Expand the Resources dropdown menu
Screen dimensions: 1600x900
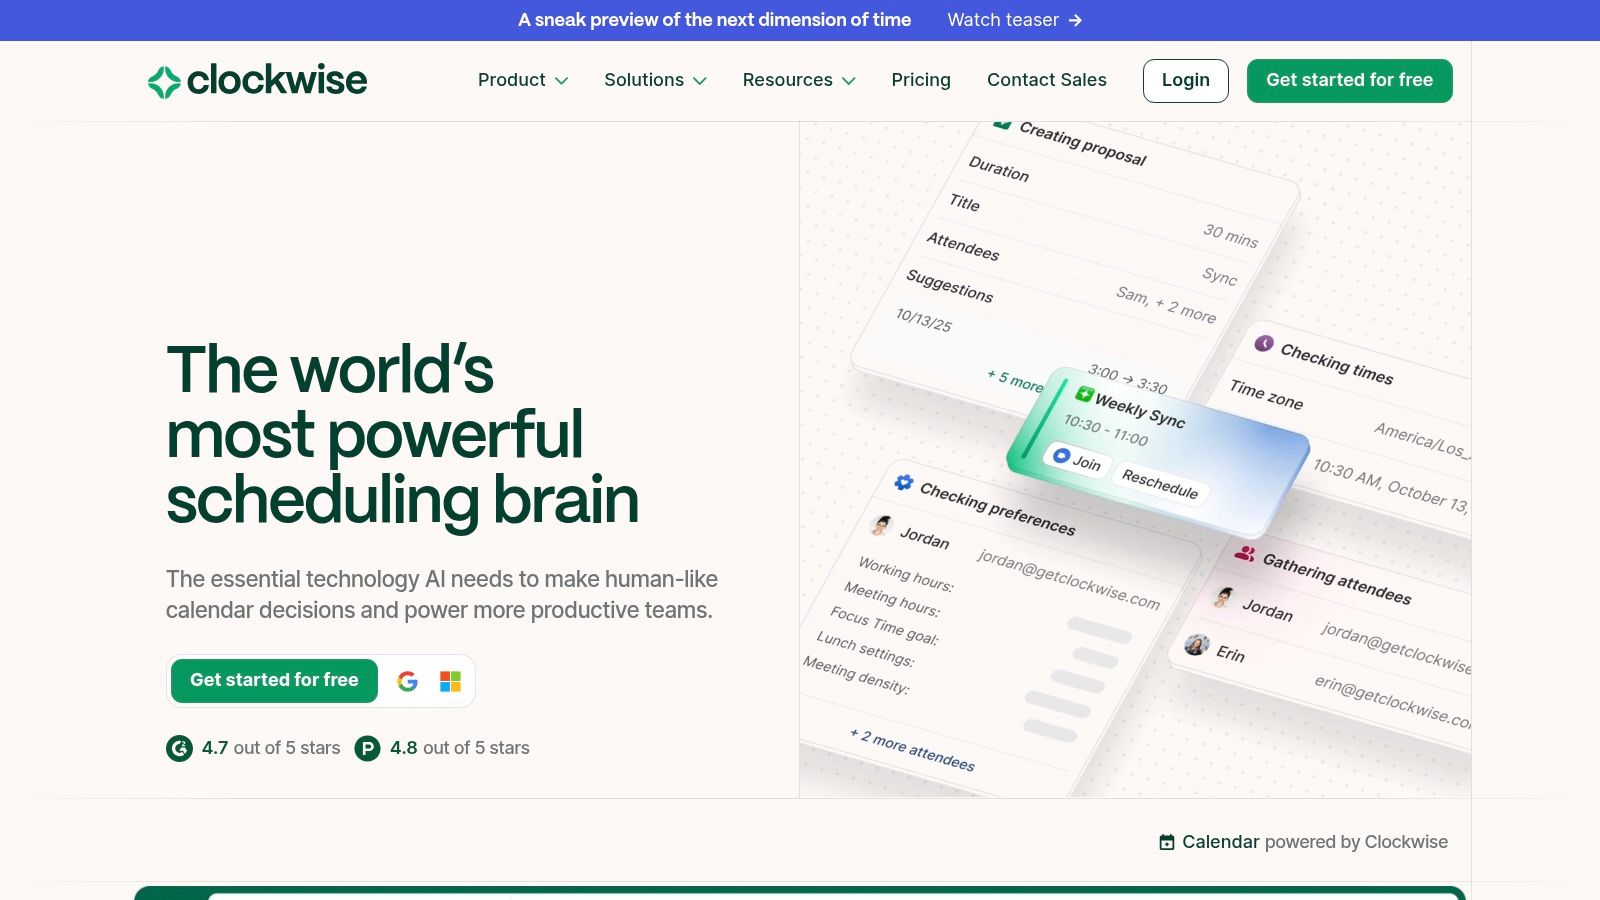tap(799, 80)
